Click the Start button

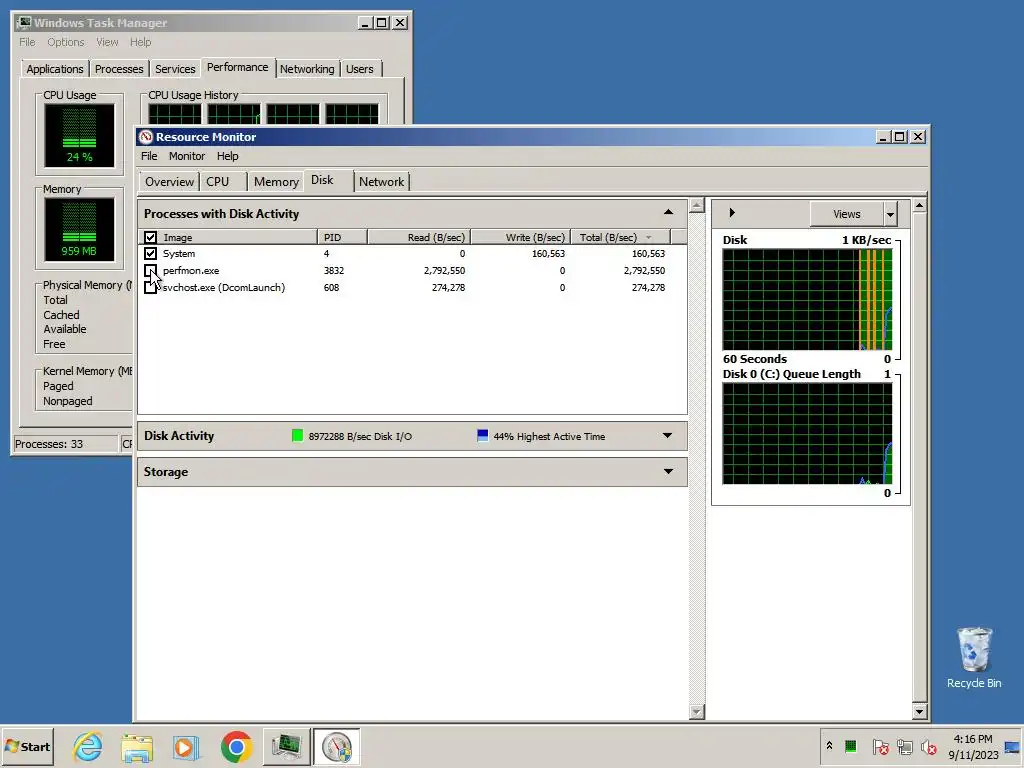click(27, 747)
